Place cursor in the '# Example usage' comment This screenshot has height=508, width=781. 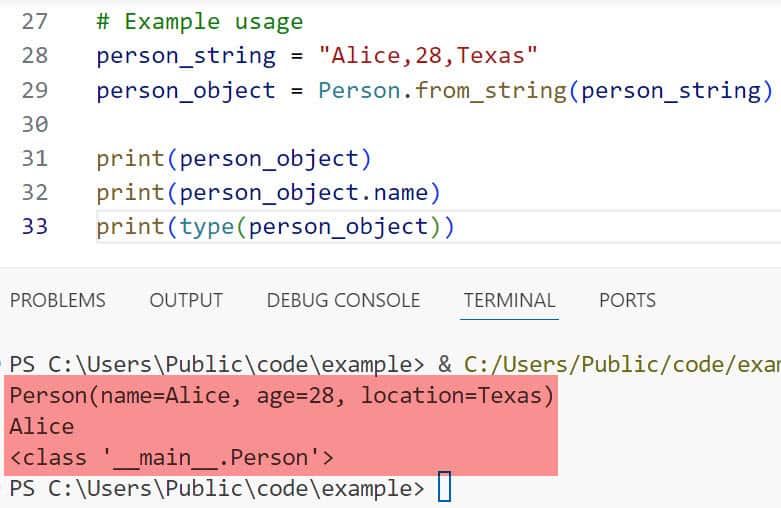point(199,21)
